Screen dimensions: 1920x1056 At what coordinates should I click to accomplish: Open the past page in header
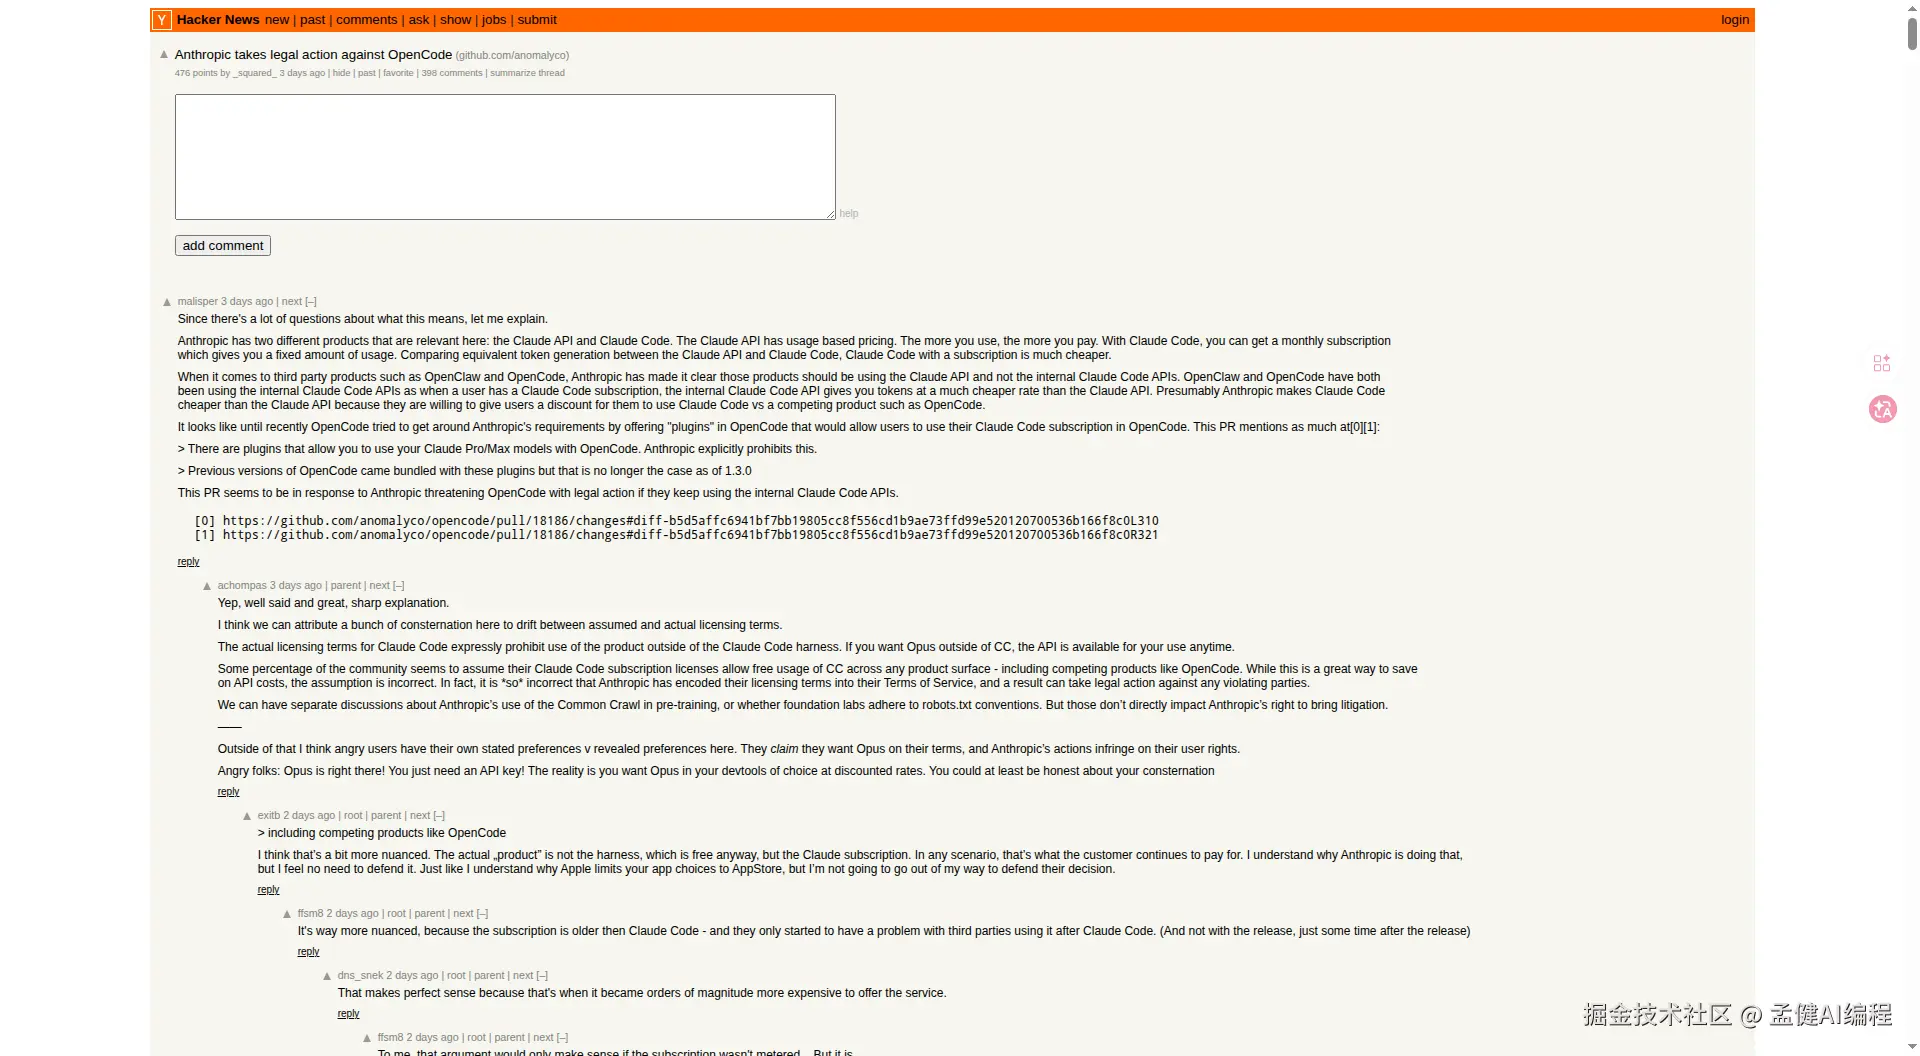click(313, 20)
